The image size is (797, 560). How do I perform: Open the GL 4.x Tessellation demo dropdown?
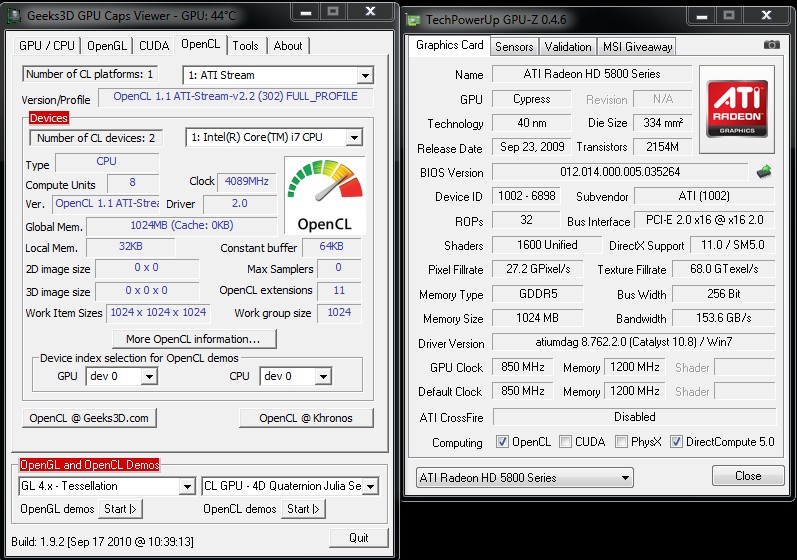click(187, 486)
